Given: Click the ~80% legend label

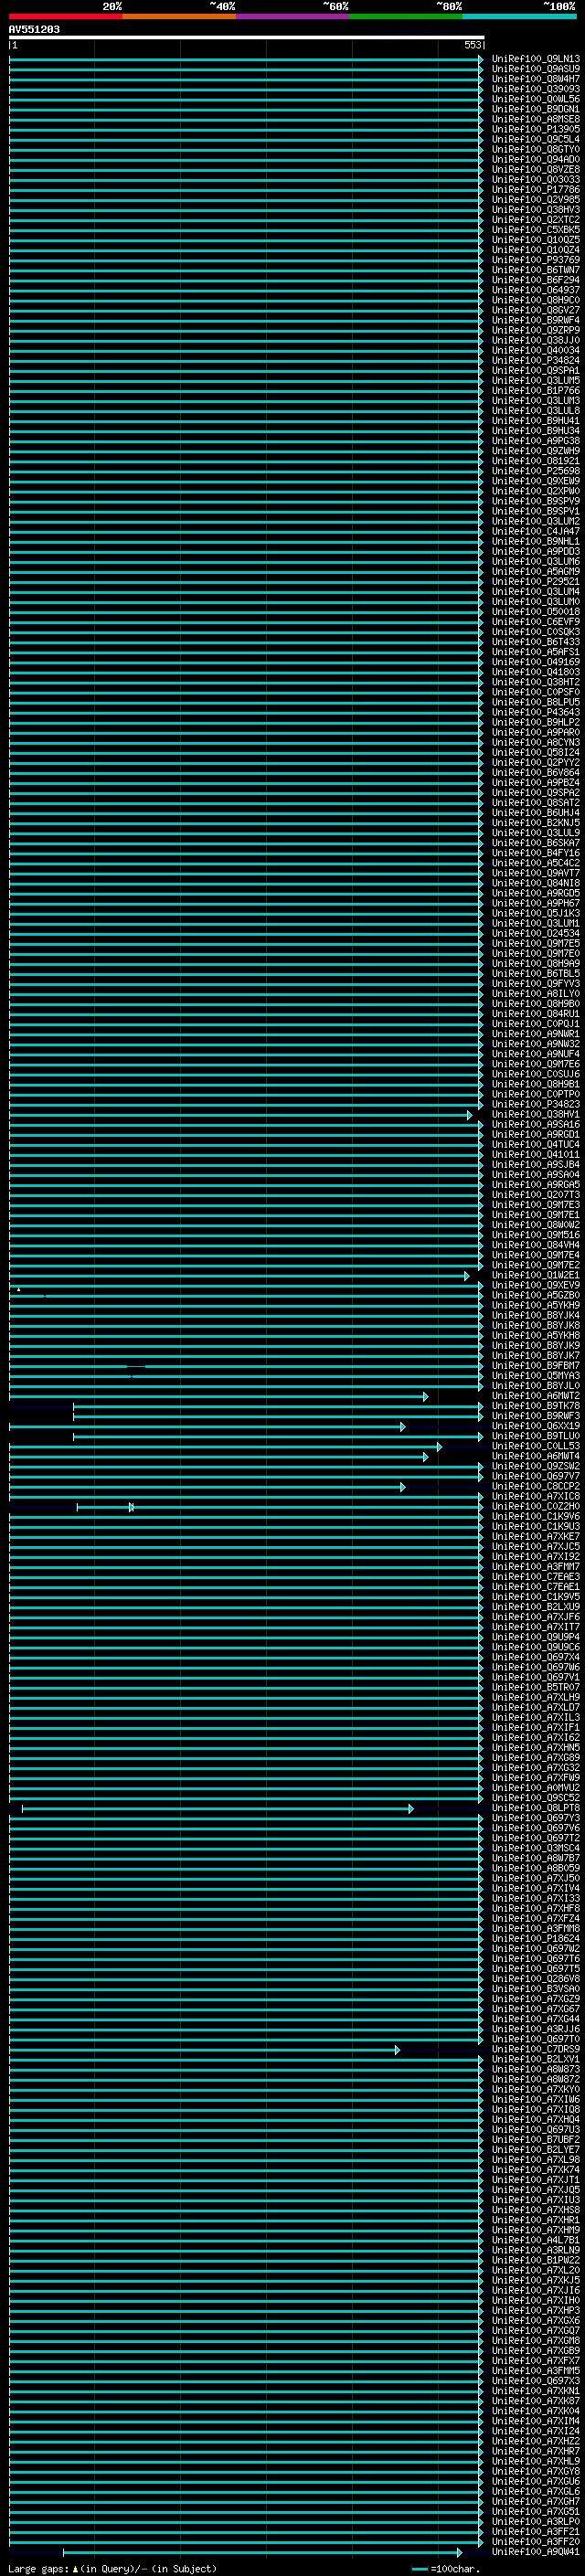Looking at the screenshot, I should [449, 6].
